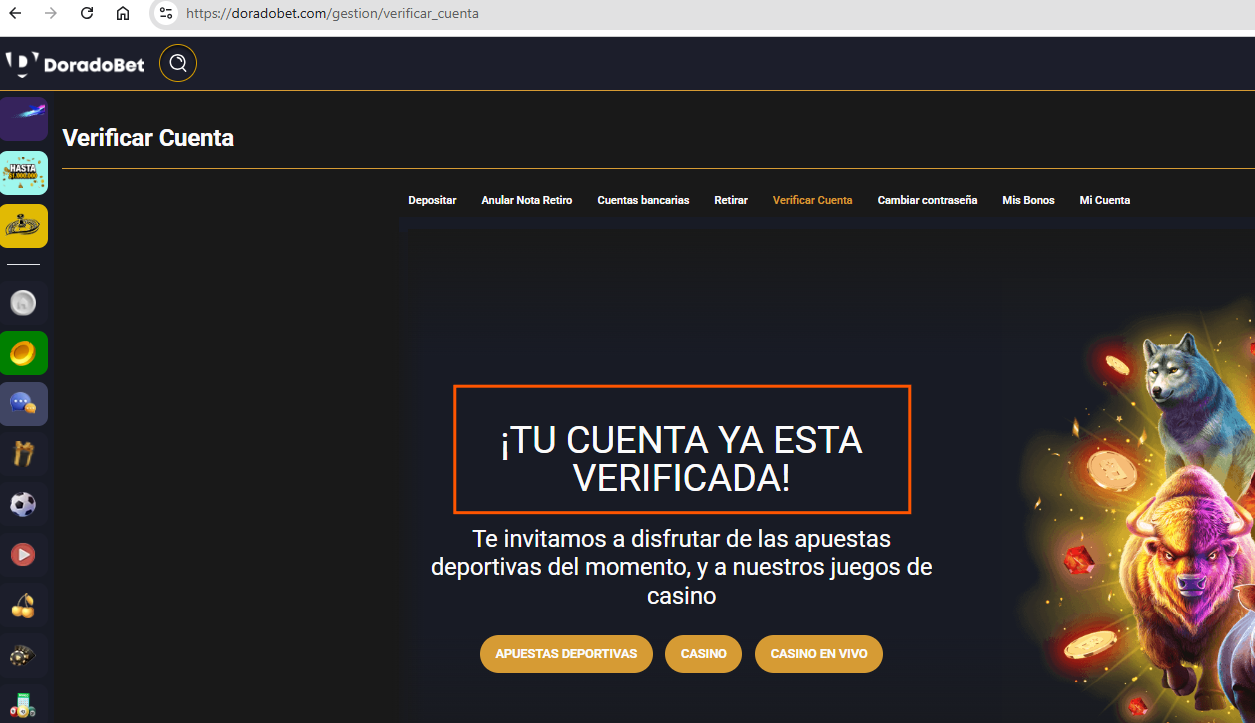Open the 'HASTA' promo sidebar icon

pos(23,173)
